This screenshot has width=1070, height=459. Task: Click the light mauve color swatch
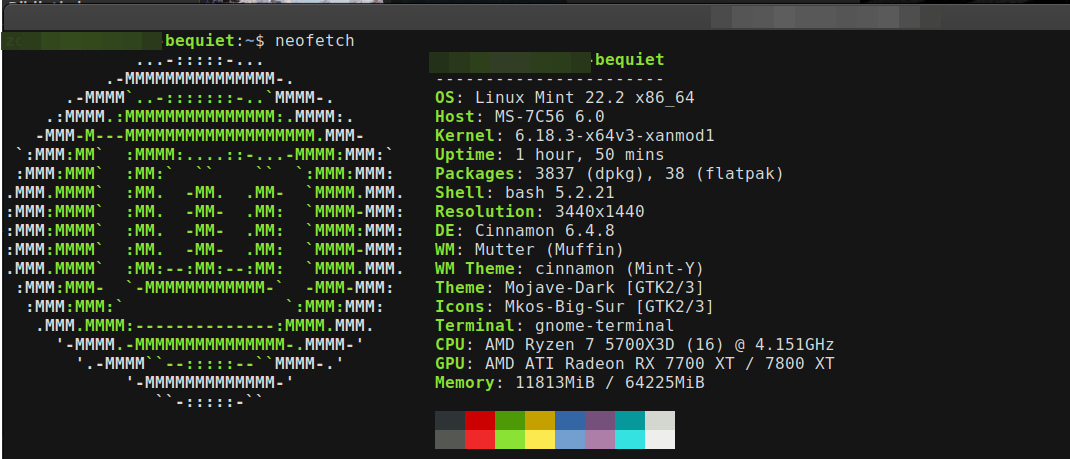(x=600, y=439)
